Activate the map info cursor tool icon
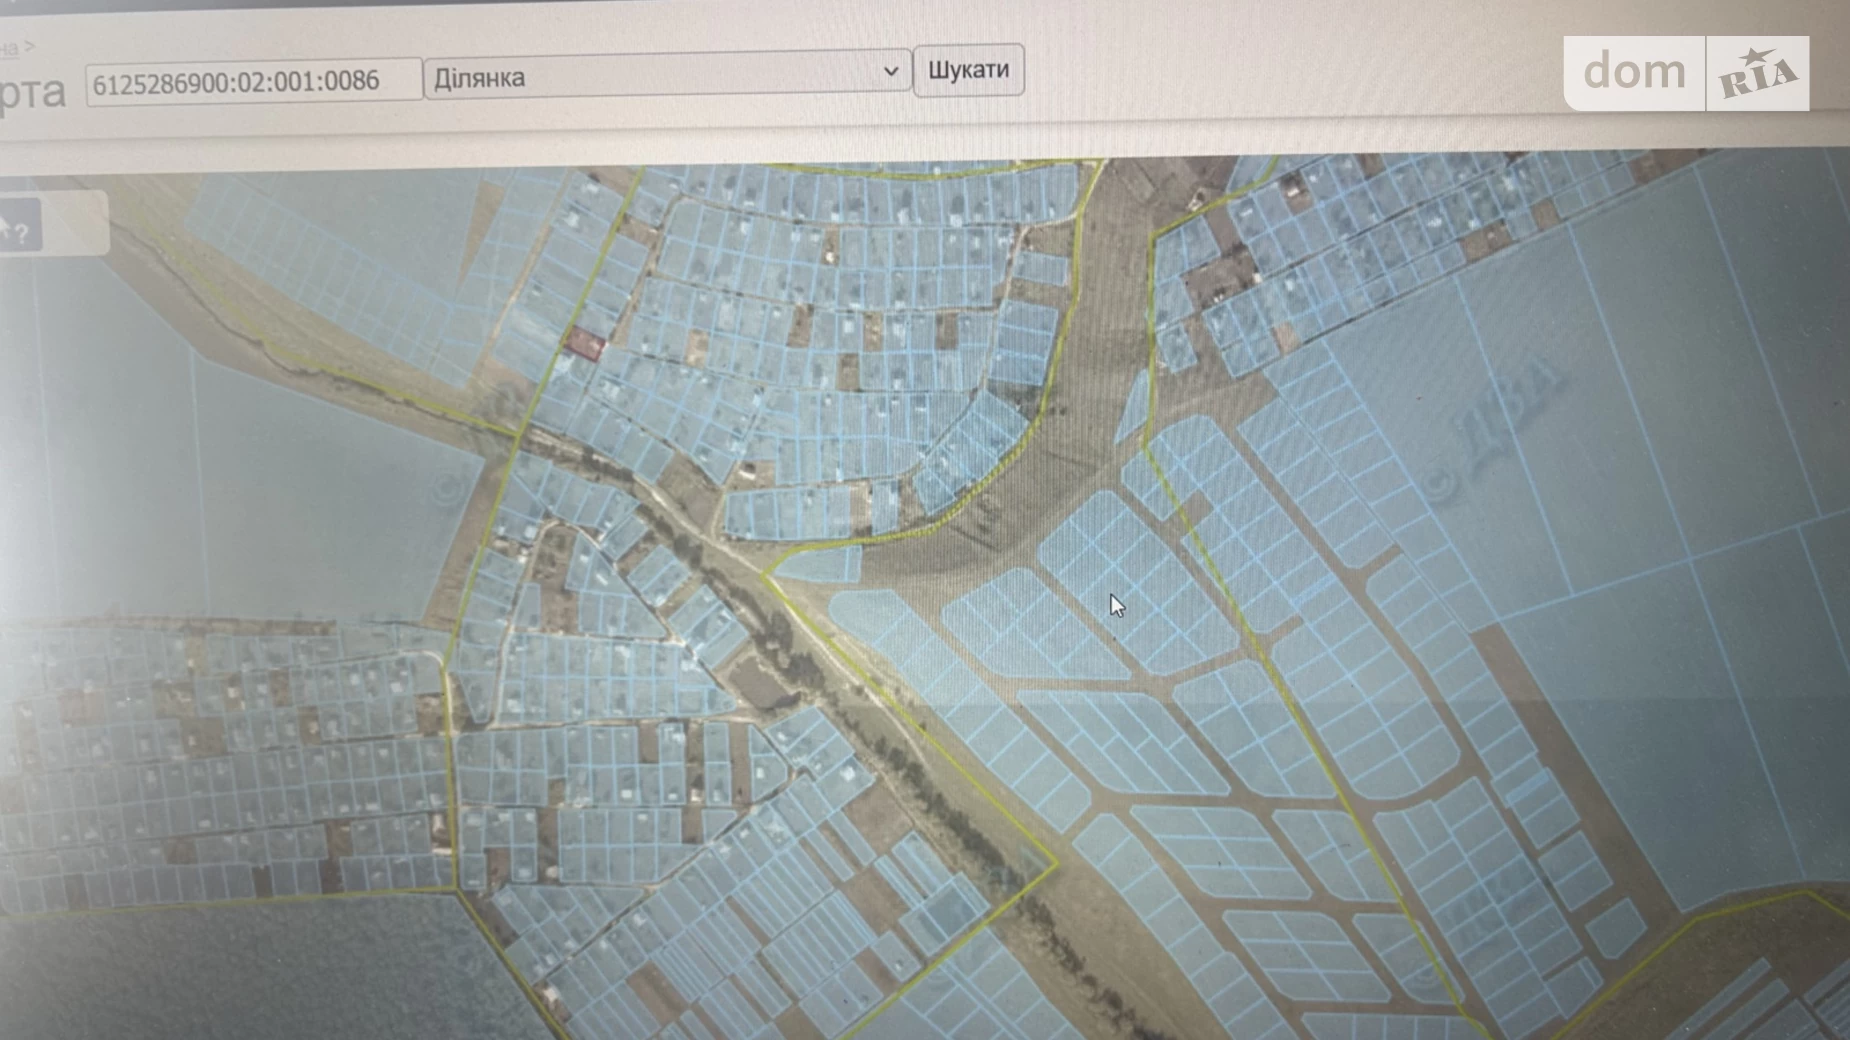The width and height of the screenshot is (1850, 1040). pos(14,229)
